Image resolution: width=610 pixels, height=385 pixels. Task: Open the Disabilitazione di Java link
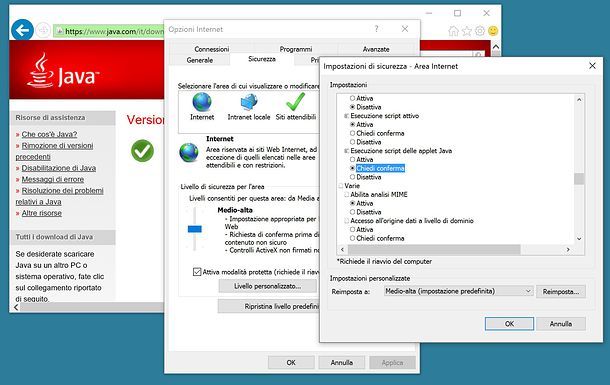tap(59, 168)
